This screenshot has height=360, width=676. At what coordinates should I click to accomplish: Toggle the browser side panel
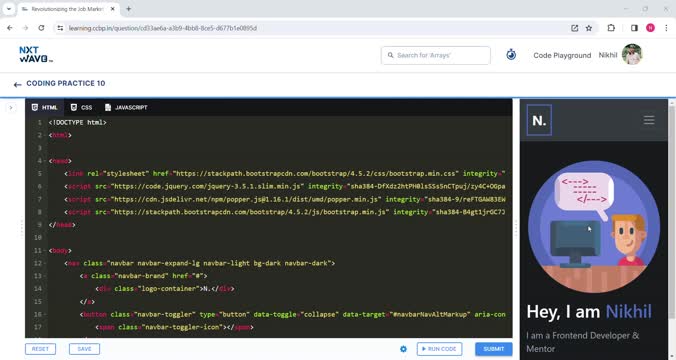634,28
